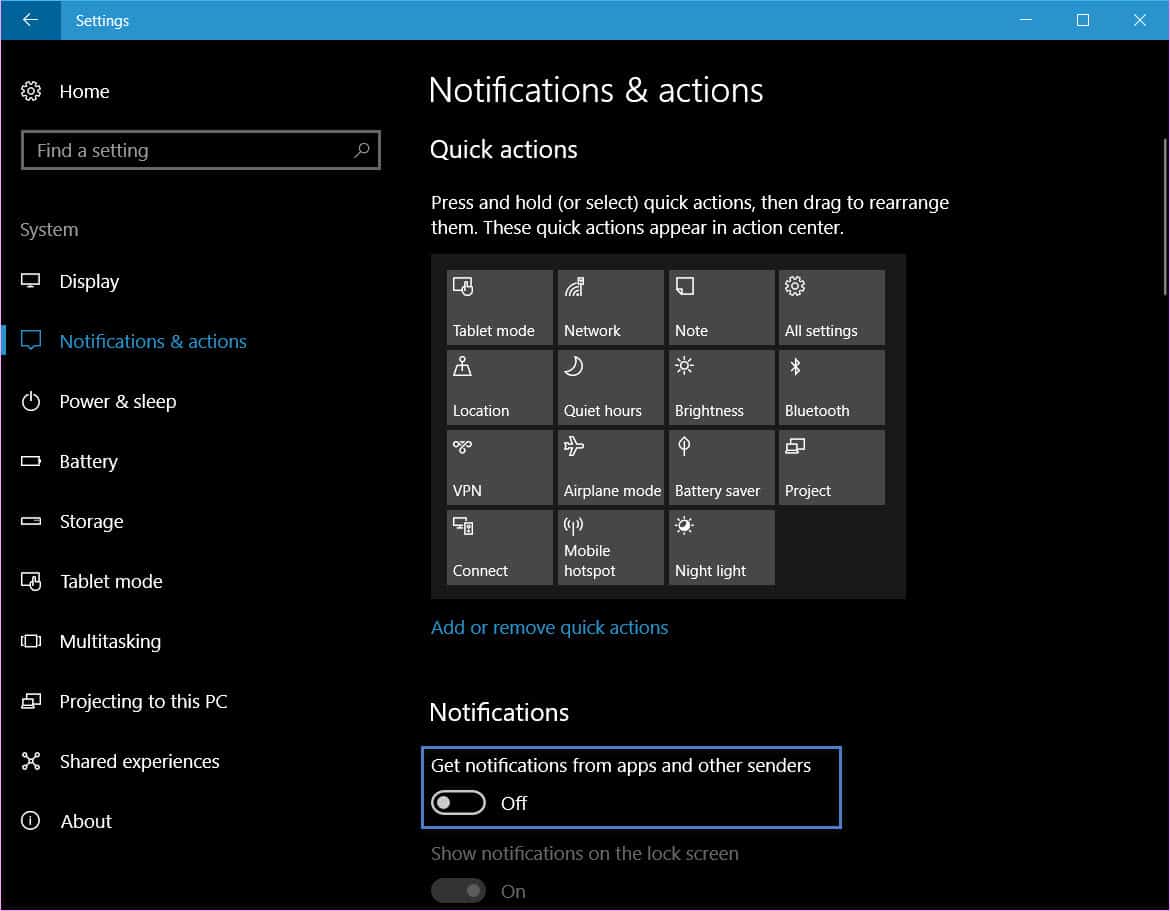Viewport: 1170px width, 911px height.
Task: Click the Airplane mode quick action tile
Action: 610,467
